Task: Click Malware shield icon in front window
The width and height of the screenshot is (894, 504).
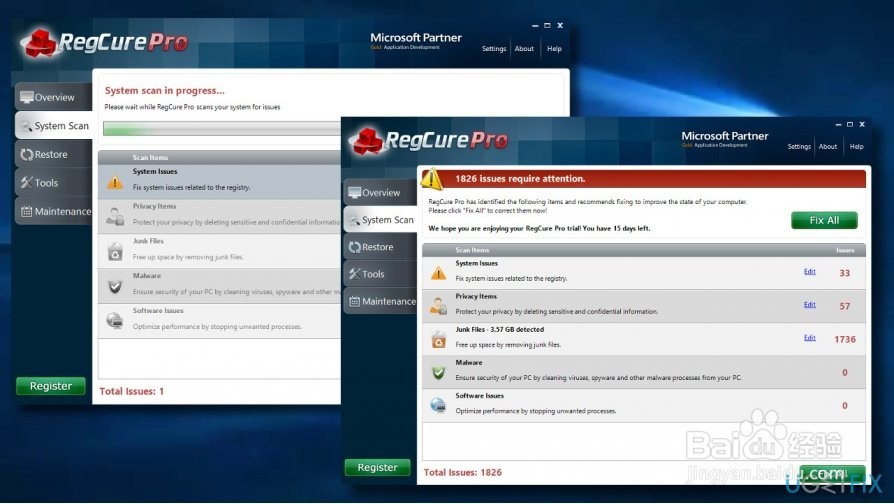Action: 438,372
